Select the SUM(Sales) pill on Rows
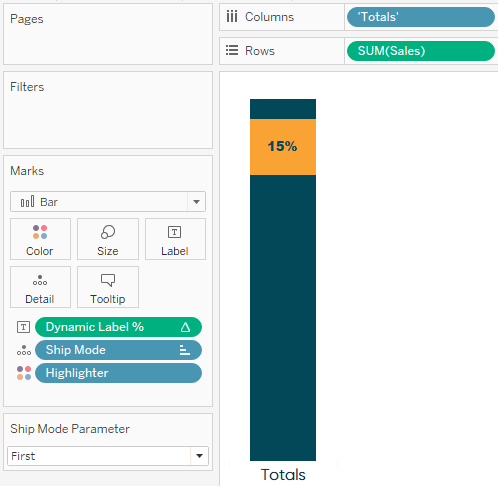498x486 pixels. 421,51
